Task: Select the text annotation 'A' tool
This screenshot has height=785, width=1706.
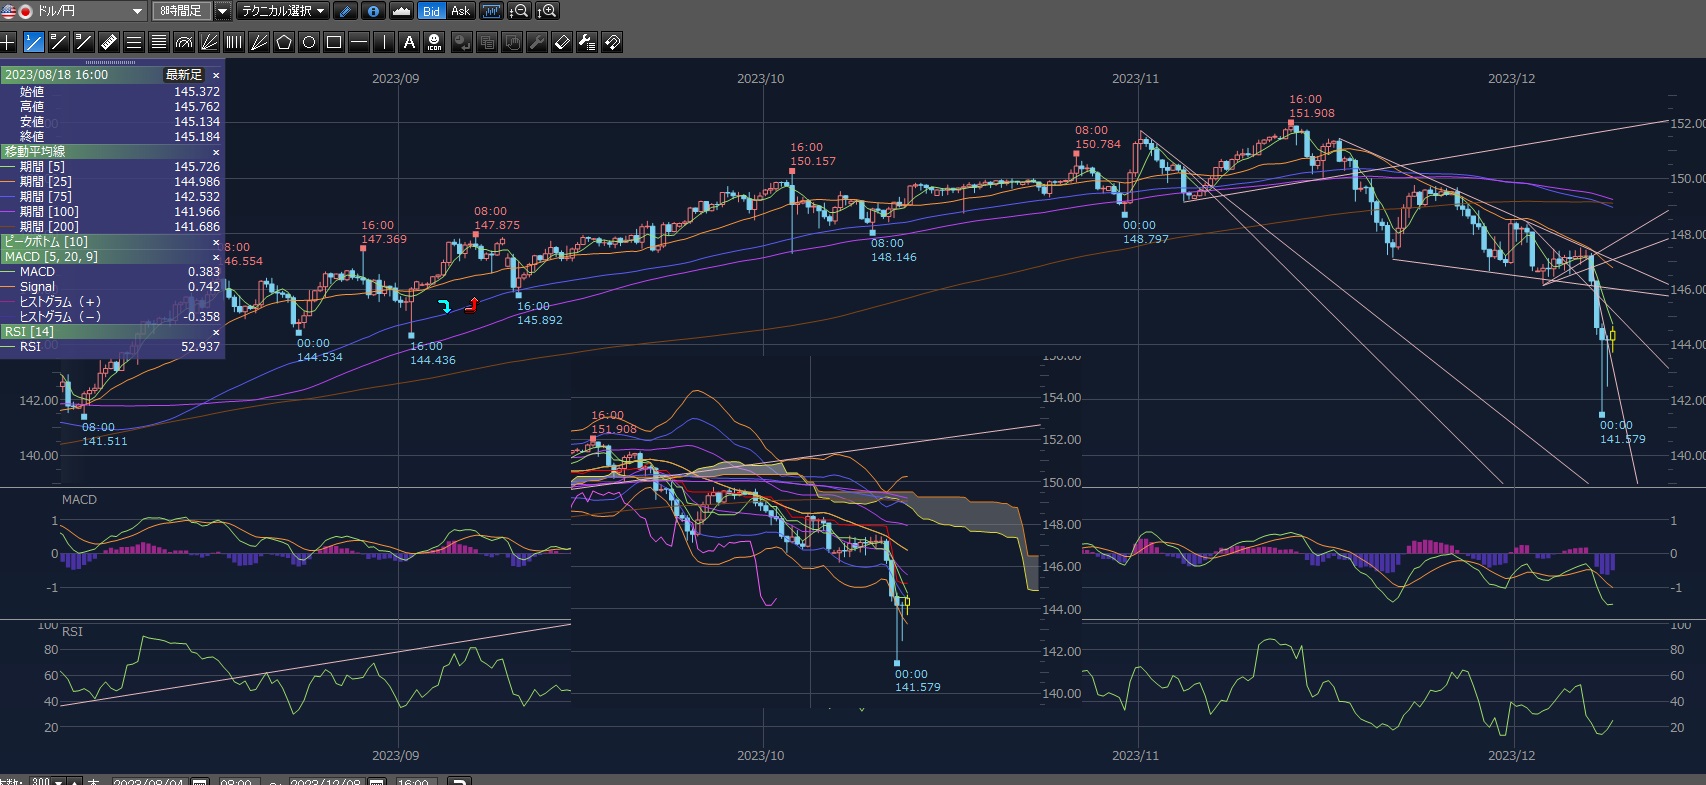Action: click(409, 42)
